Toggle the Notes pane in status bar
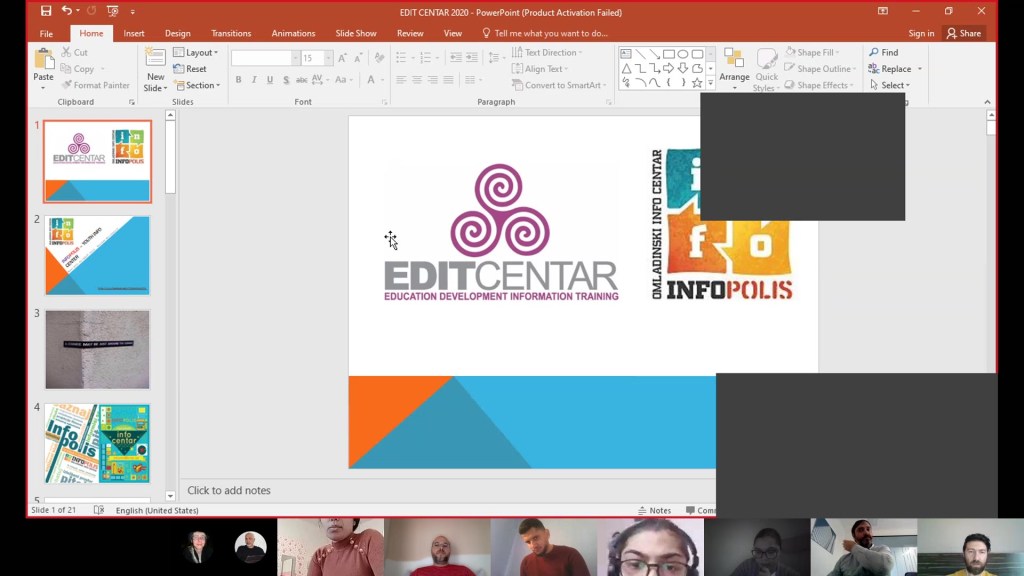The height and width of the screenshot is (576, 1024). click(x=654, y=510)
